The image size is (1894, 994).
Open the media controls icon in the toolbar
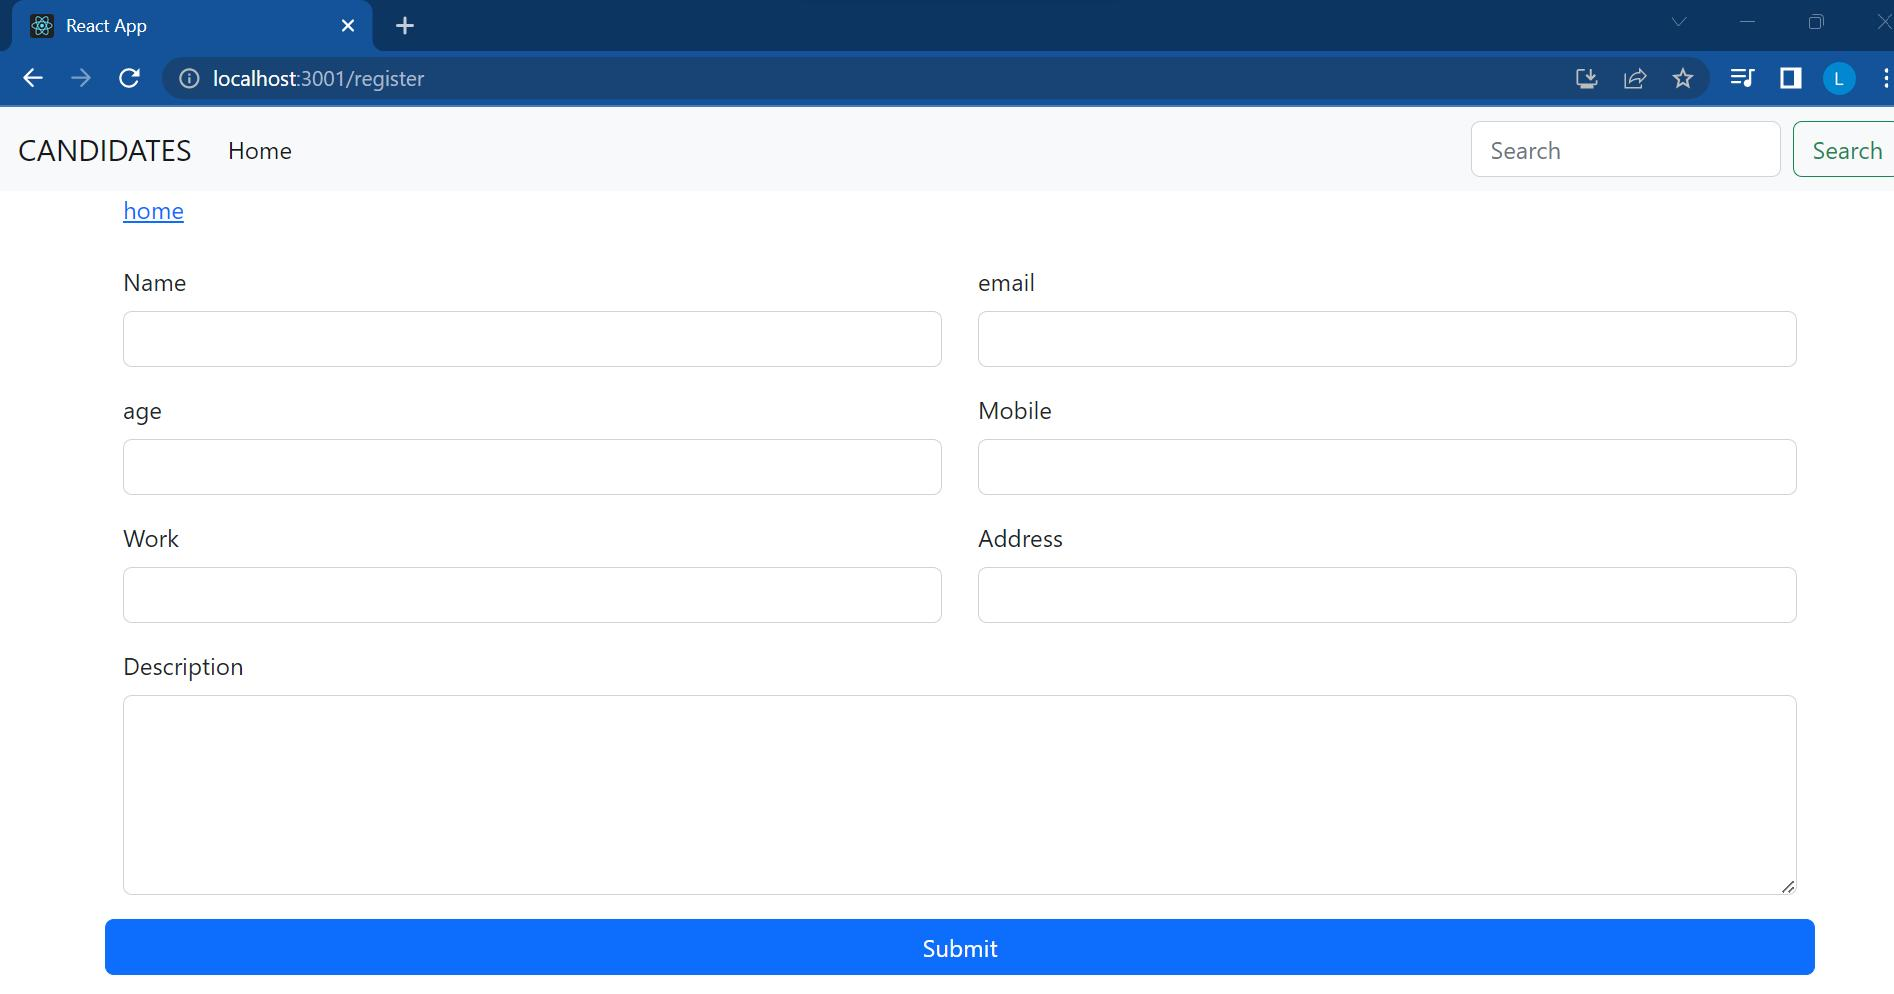pyautogui.click(x=1742, y=78)
